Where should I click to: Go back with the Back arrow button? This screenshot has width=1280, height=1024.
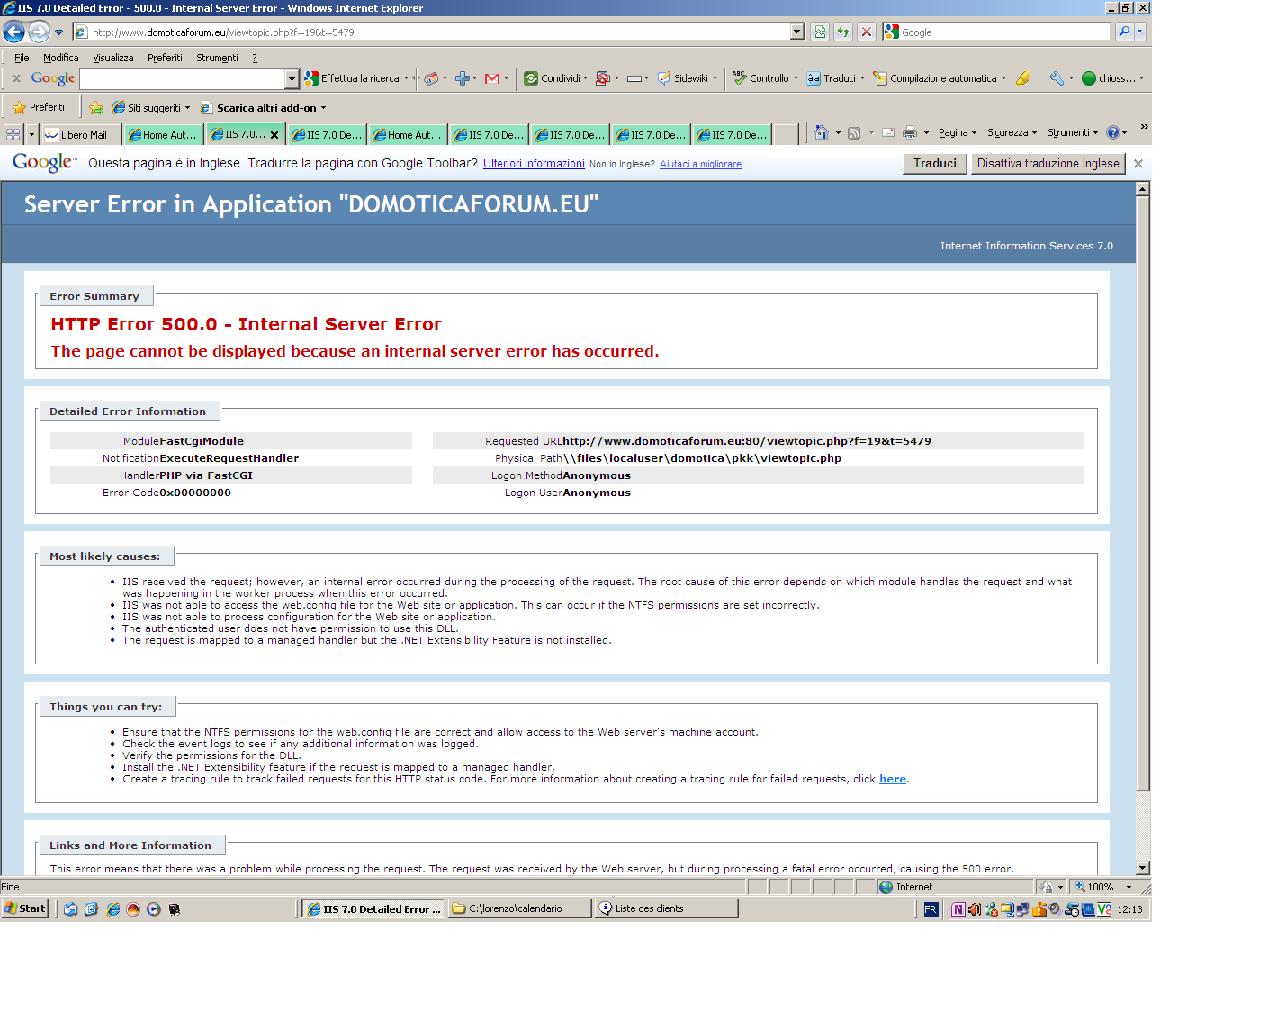pos(14,32)
